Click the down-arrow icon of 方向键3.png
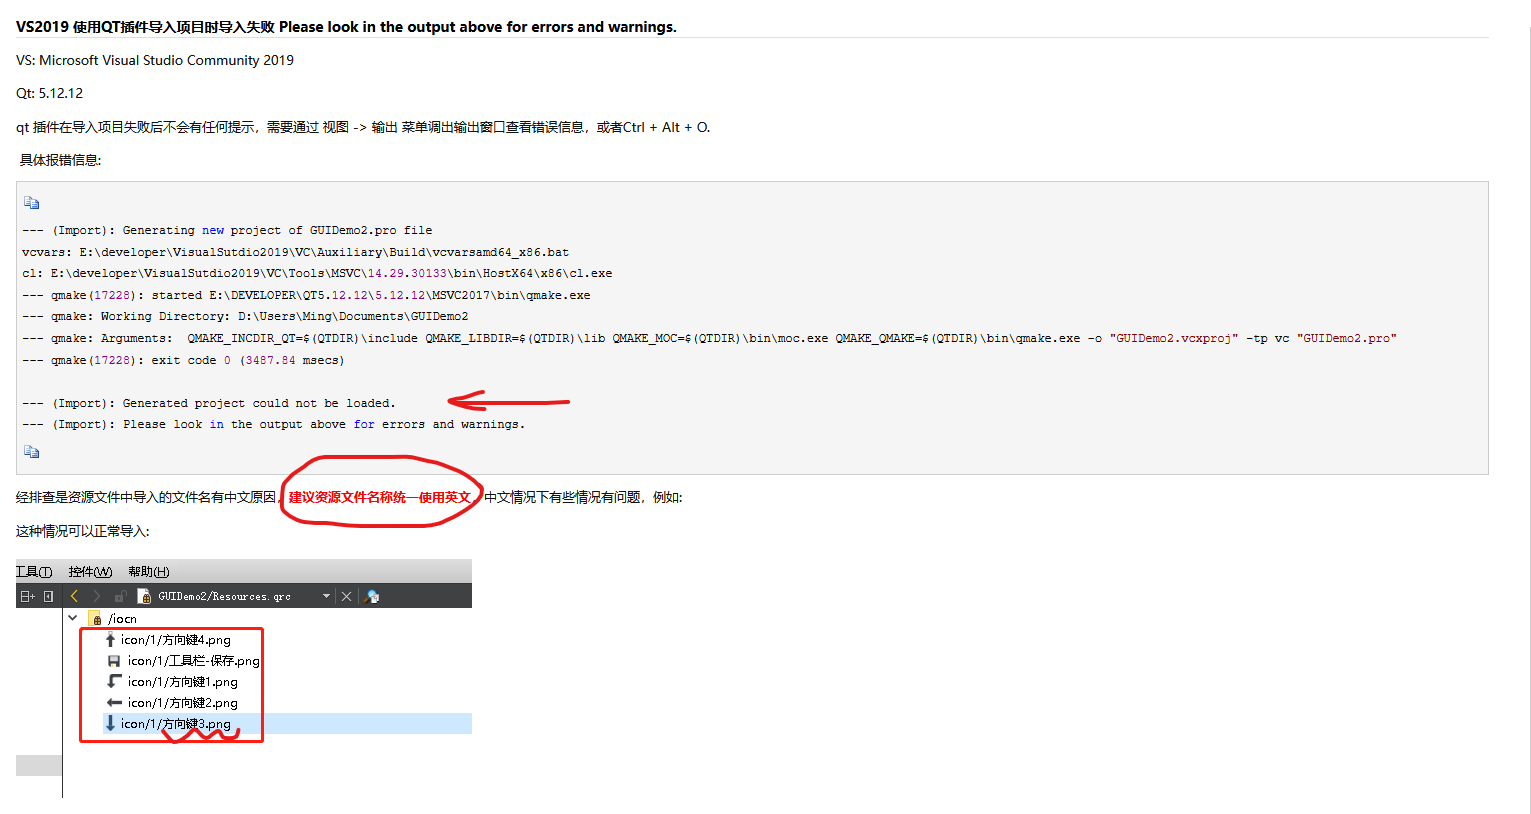 pos(110,723)
